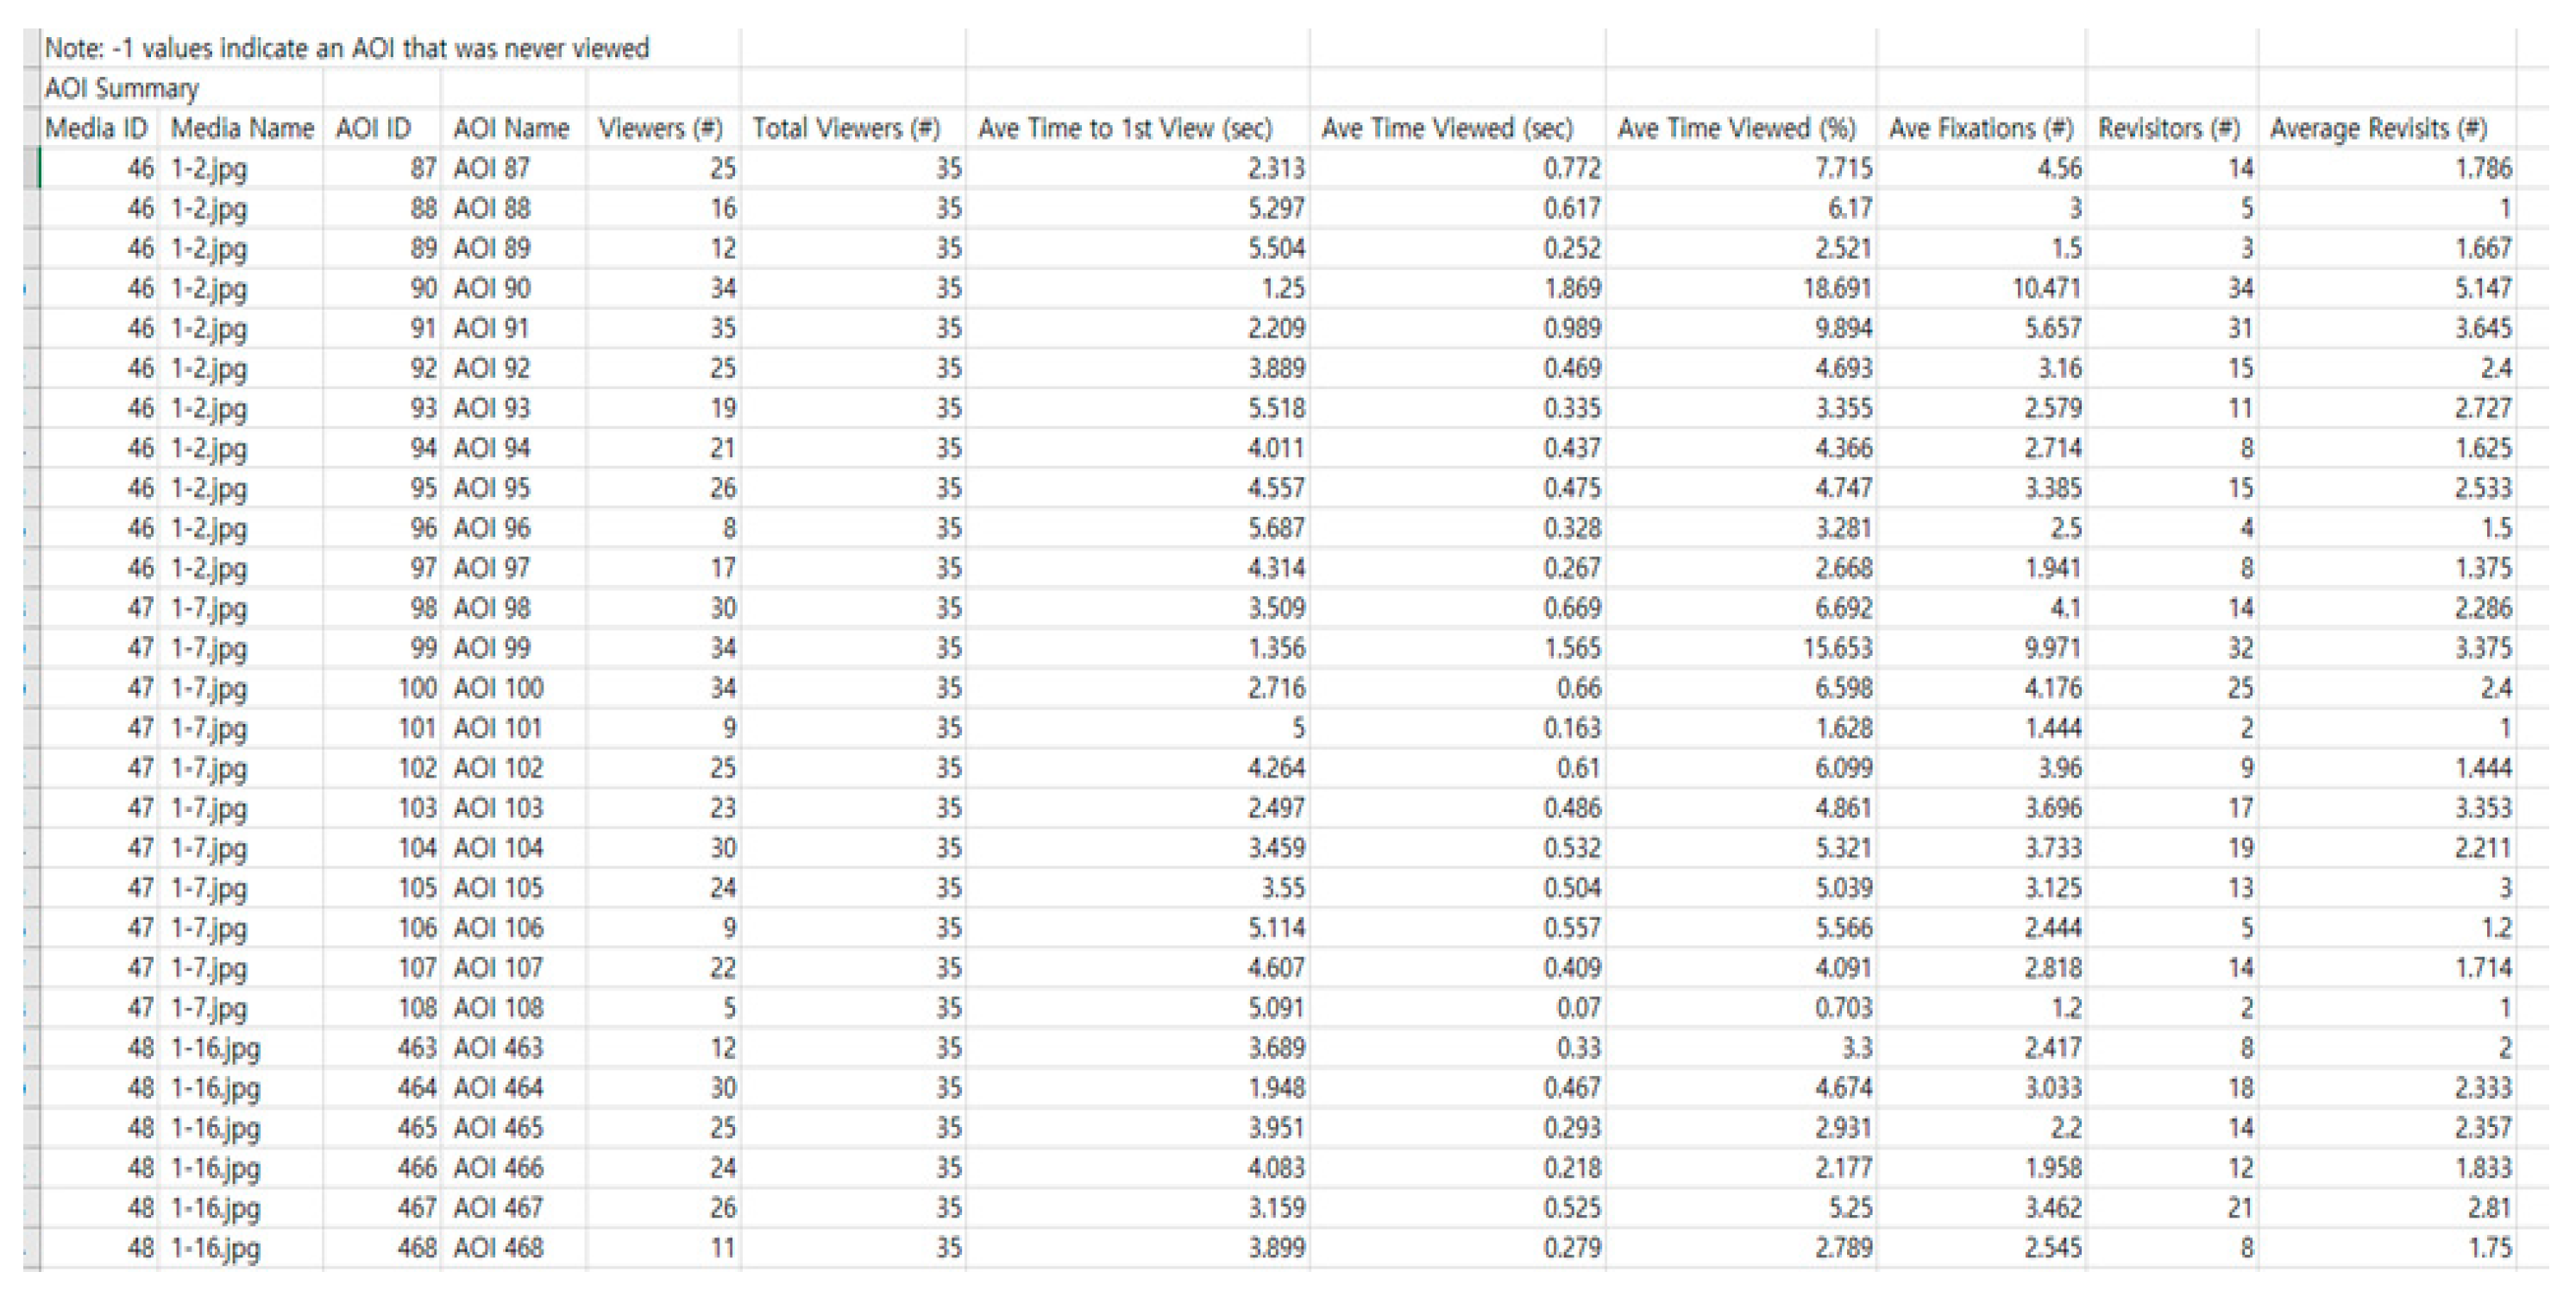
Task: Select the Media Name header cell
Action: (x=242, y=128)
